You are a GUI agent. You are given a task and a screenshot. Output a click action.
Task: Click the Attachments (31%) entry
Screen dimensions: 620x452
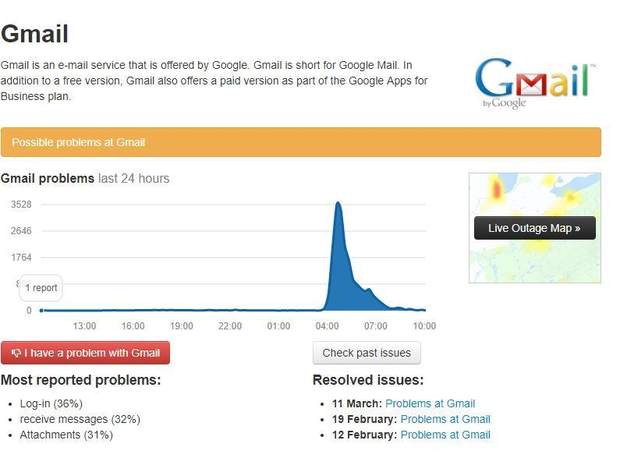(66, 435)
